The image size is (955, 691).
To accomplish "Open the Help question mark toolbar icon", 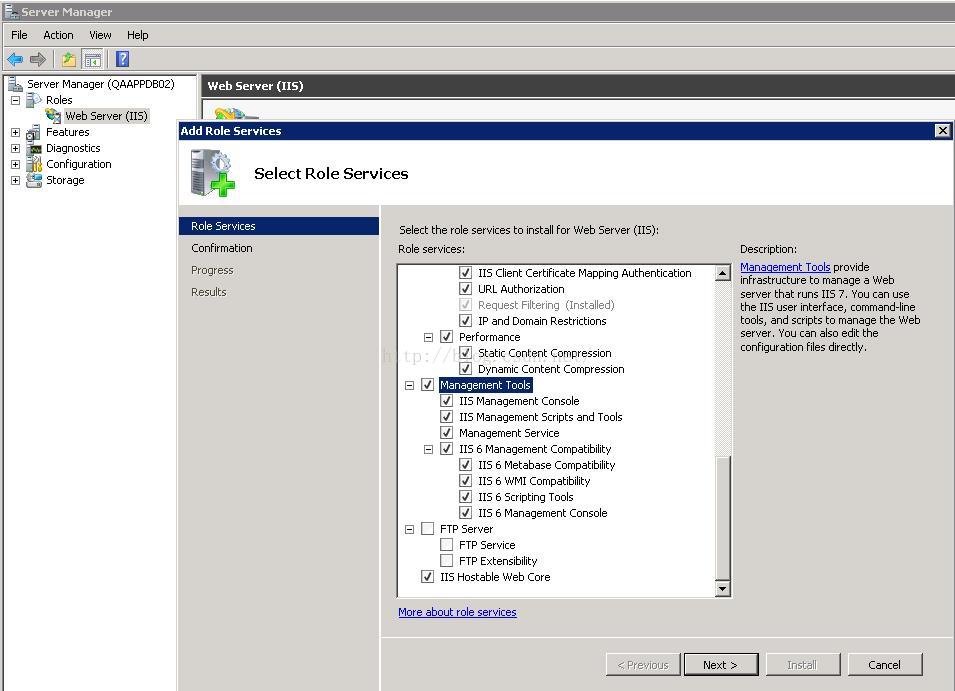I will 122,59.
